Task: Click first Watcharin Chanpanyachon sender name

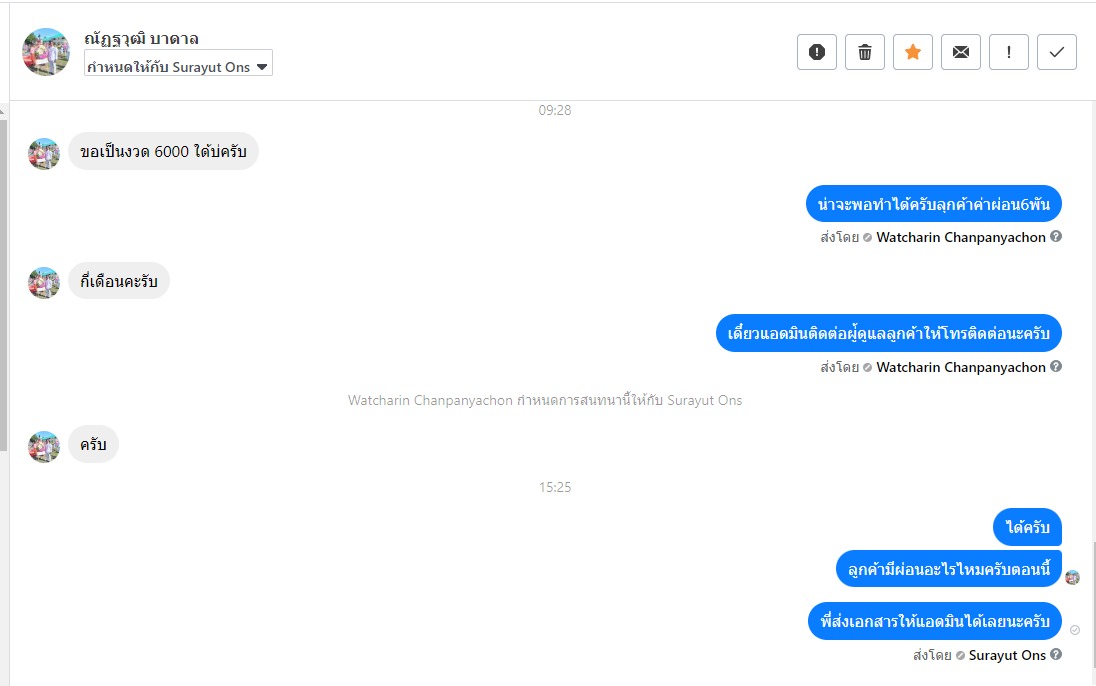Action: tap(960, 237)
